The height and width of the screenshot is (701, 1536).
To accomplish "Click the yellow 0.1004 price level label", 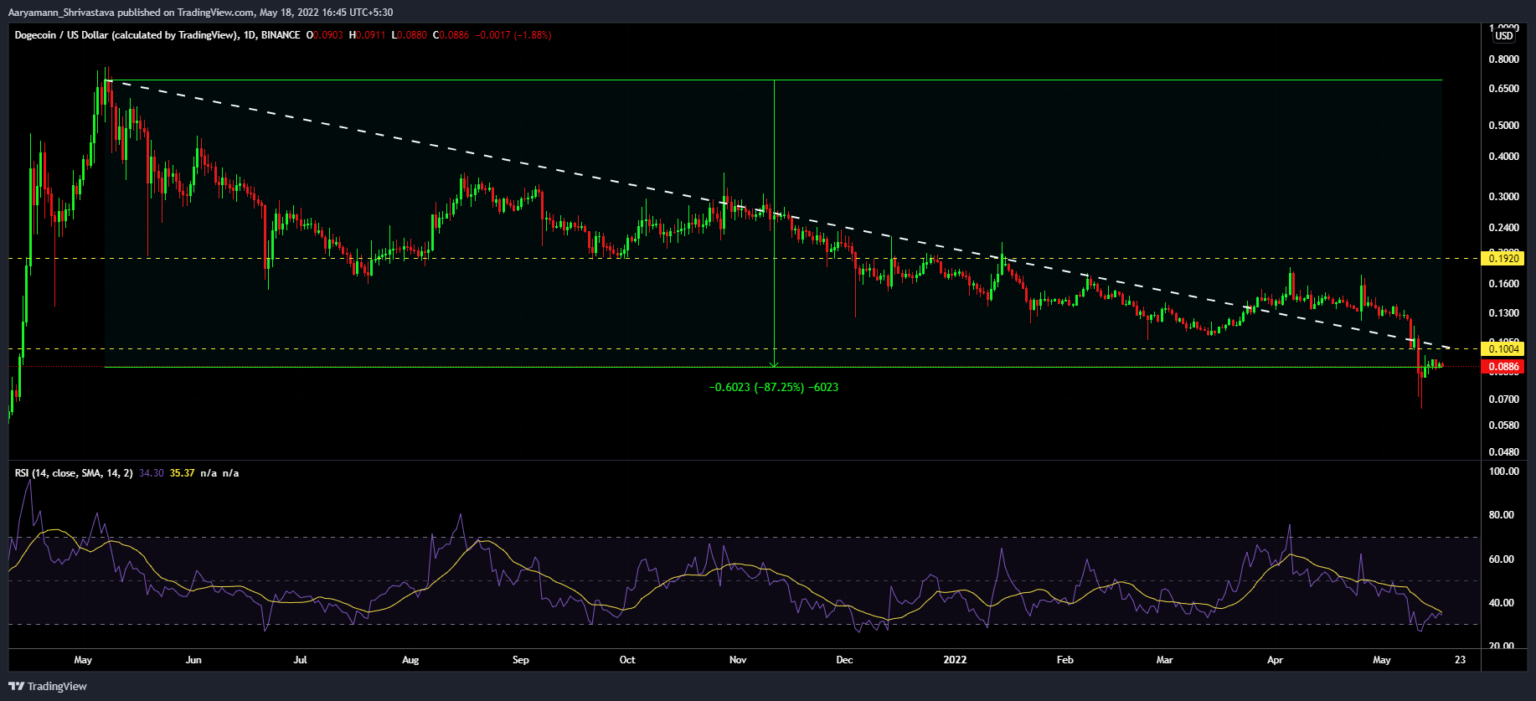I will click(1504, 349).
